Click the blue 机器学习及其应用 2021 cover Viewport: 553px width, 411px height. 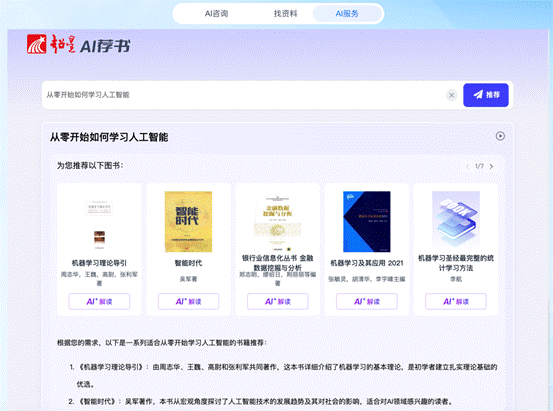pos(367,222)
